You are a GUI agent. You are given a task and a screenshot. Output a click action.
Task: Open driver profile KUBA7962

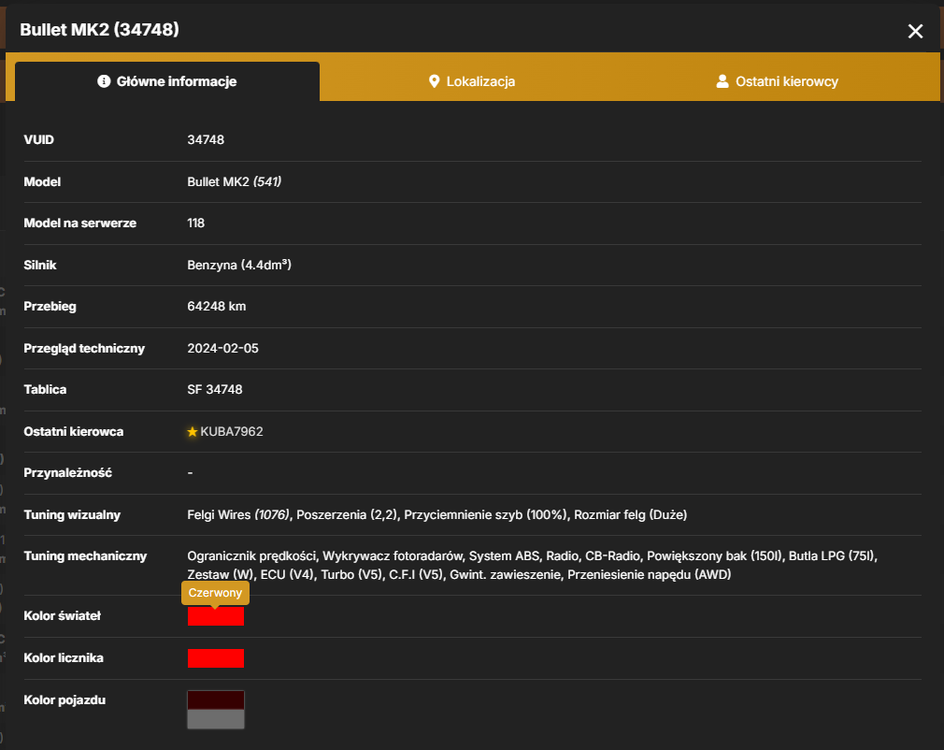(x=232, y=432)
